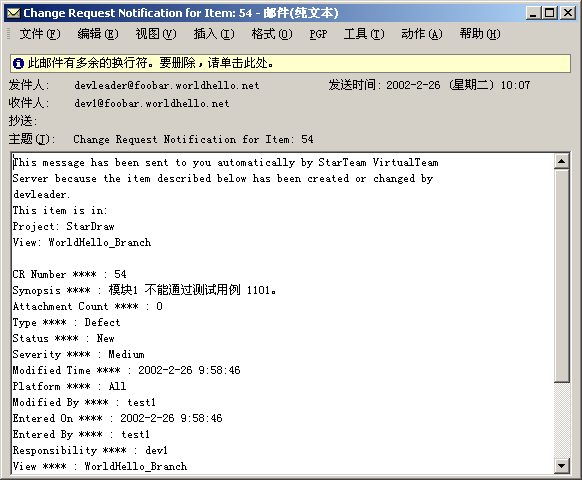This screenshot has width=582, height=480.
Task: Open the 帮助(H) menu
Action: click(480, 34)
